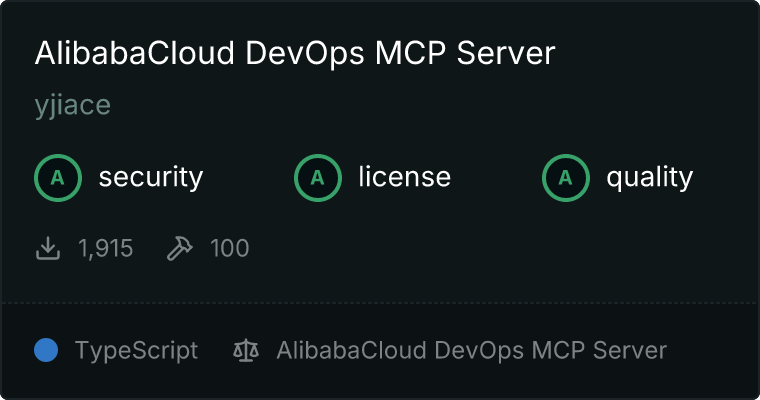760x400 pixels.
Task: Click the security grade A badge
Action: 58,178
